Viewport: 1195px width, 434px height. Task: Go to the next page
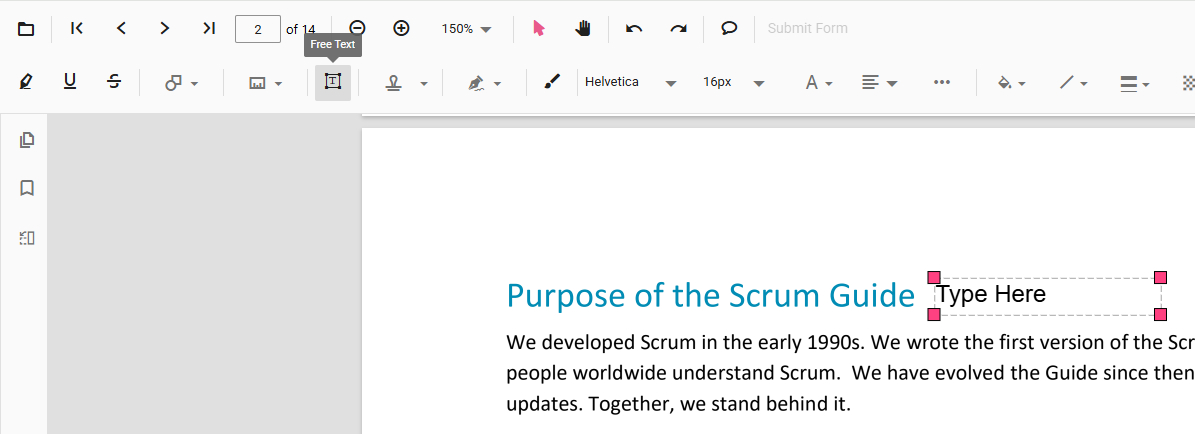point(165,29)
